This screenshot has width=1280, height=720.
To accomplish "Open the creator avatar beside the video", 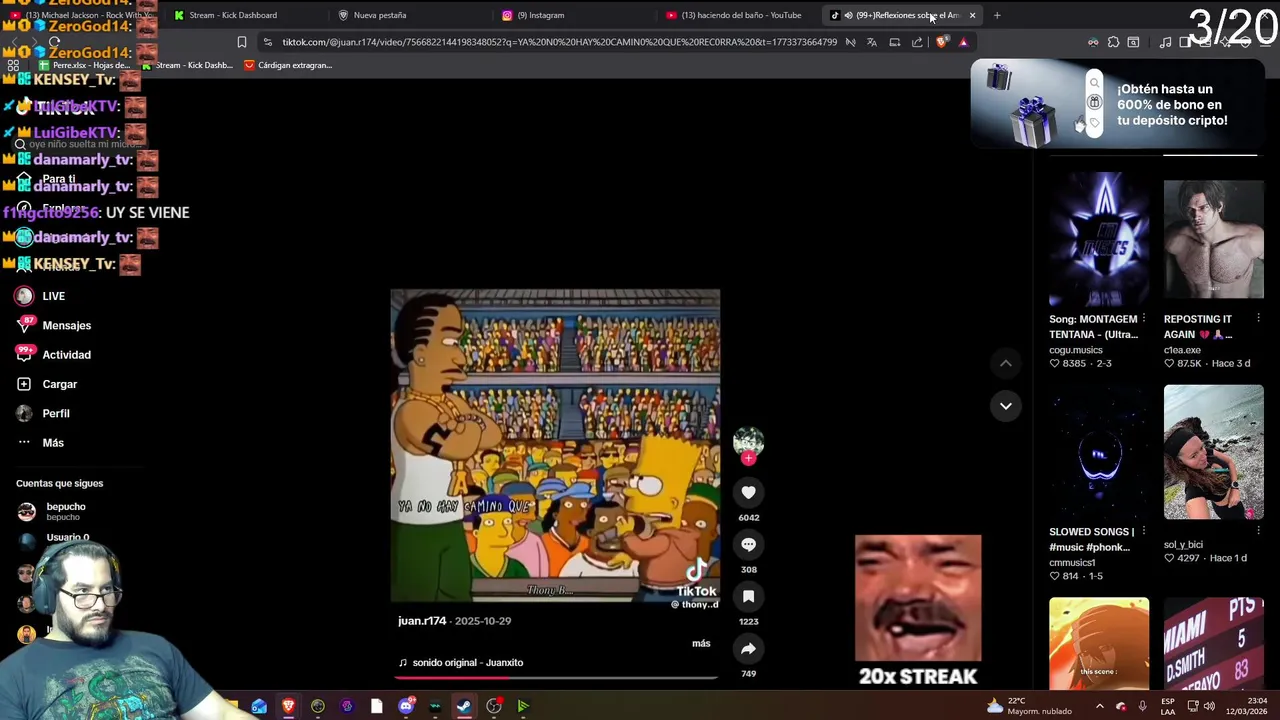I will coord(748,440).
